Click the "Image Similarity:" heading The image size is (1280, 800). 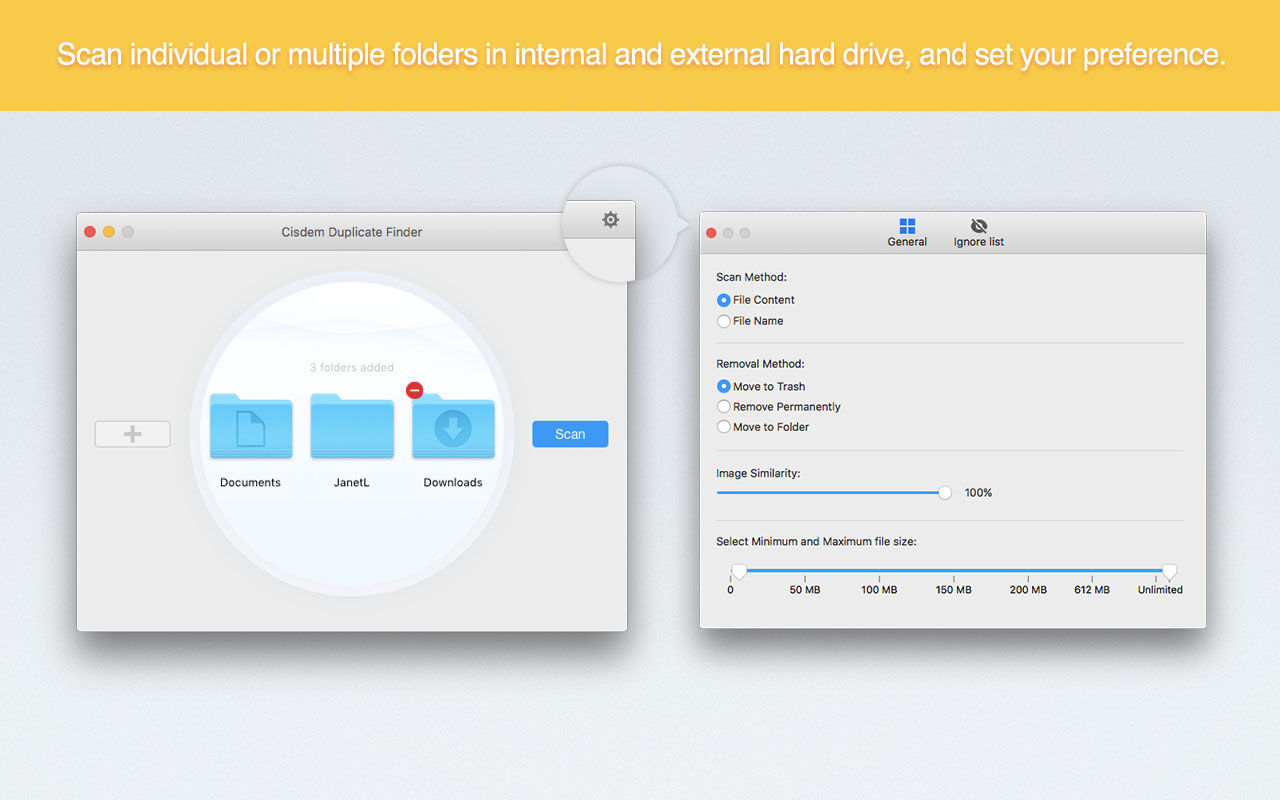[x=758, y=473]
